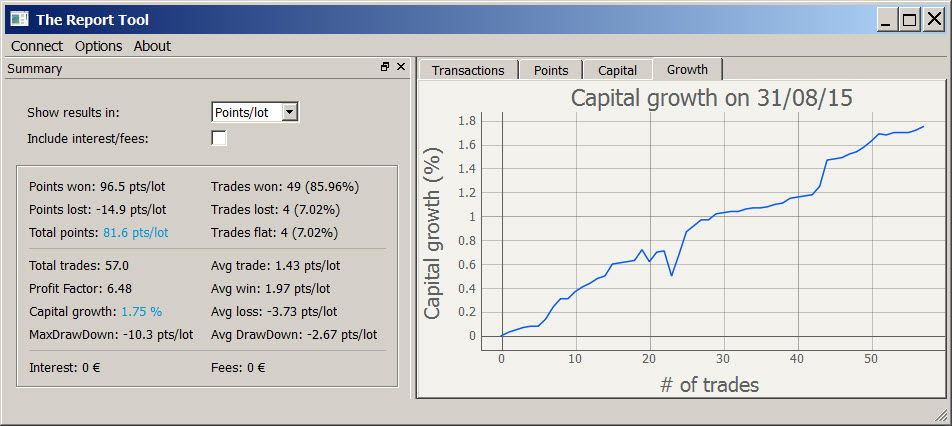Click the Points lost: -14.9 pts/lot text
952x426 pixels.
coord(97,210)
